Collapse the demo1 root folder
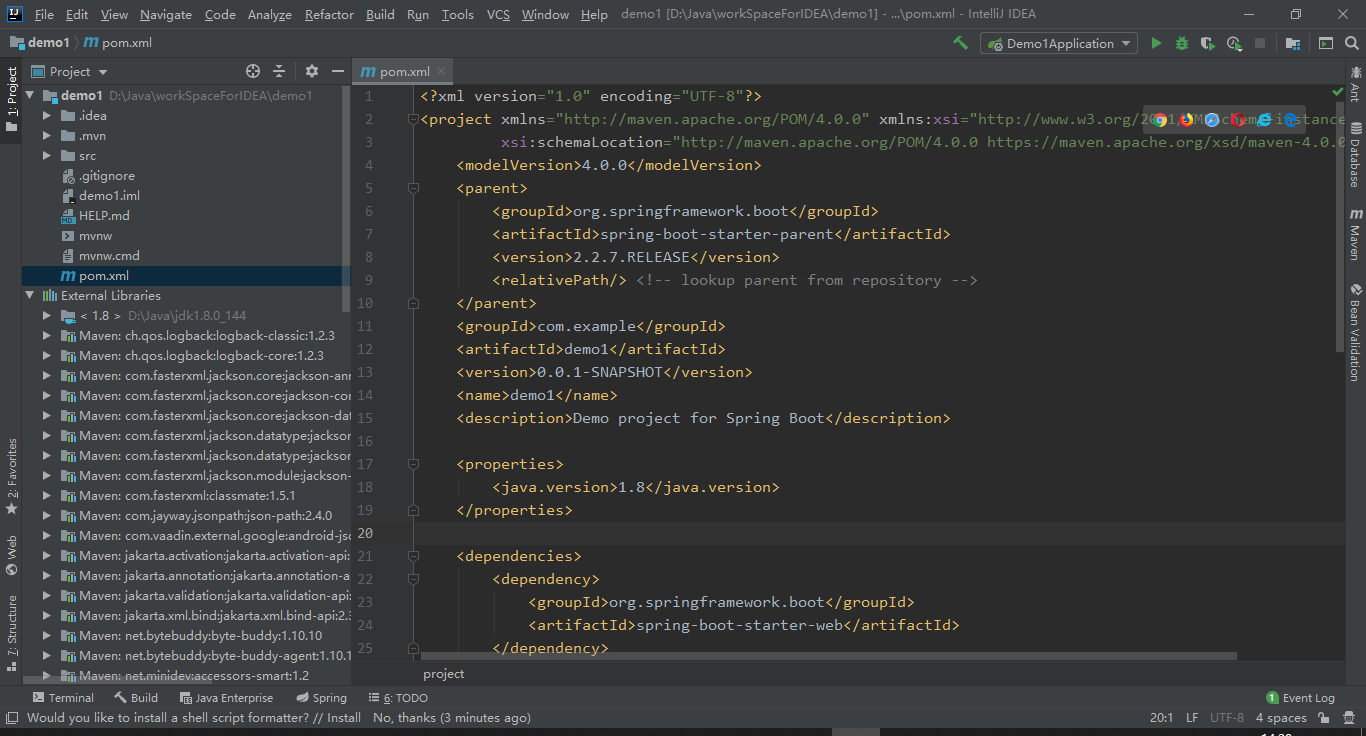Image resolution: width=1366 pixels, height=736 pixels. tap(29, 96)
